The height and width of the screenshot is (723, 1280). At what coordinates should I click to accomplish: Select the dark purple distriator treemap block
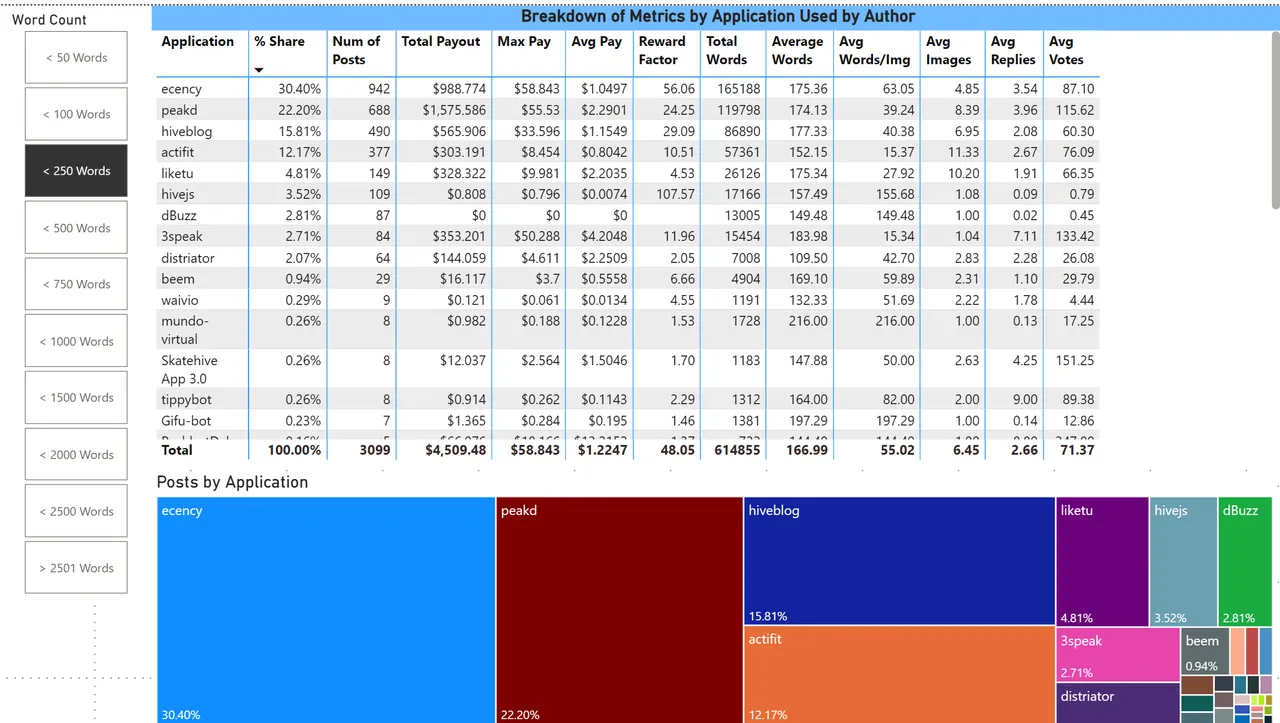point(1118,703)
